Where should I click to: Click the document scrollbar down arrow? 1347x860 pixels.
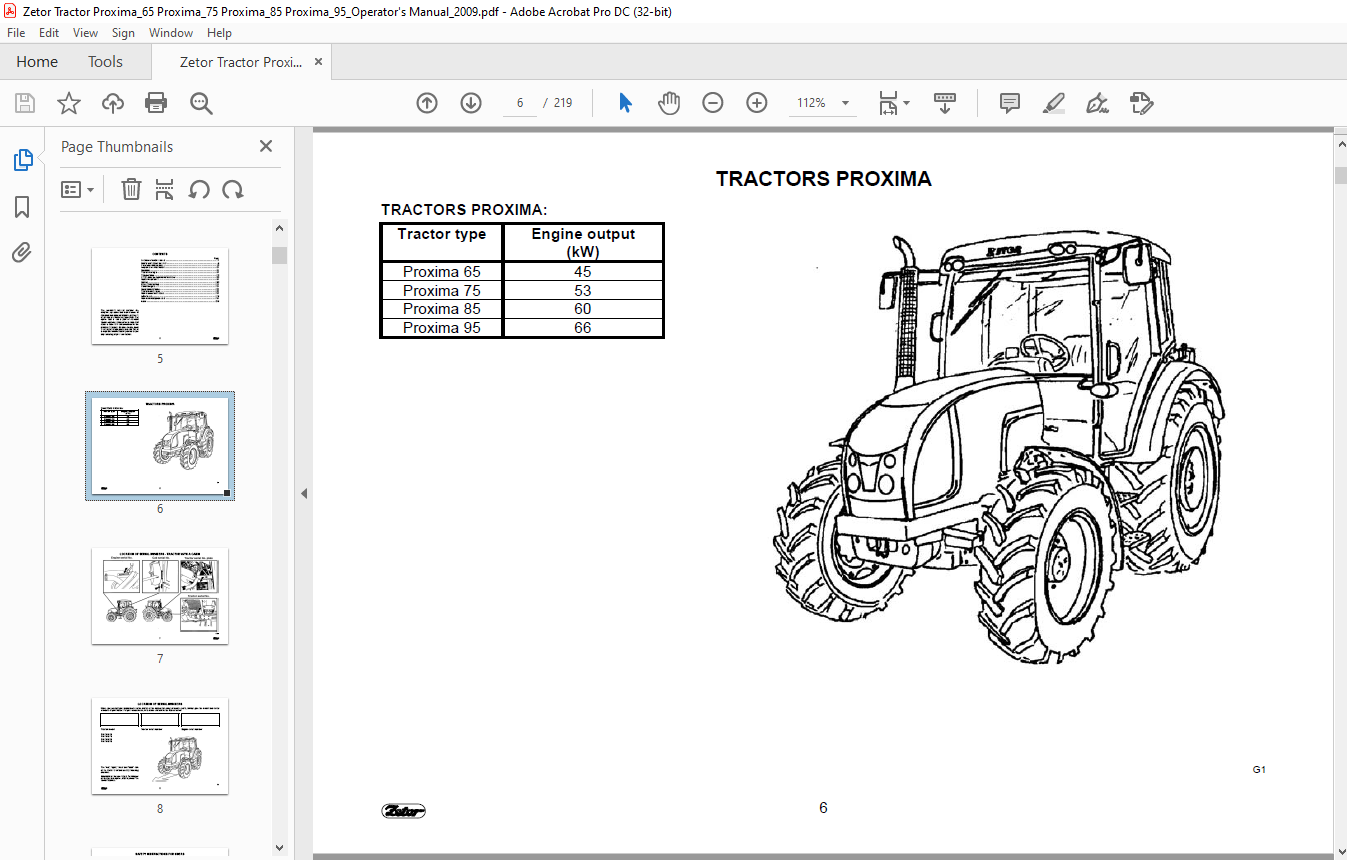(1340, 850)
